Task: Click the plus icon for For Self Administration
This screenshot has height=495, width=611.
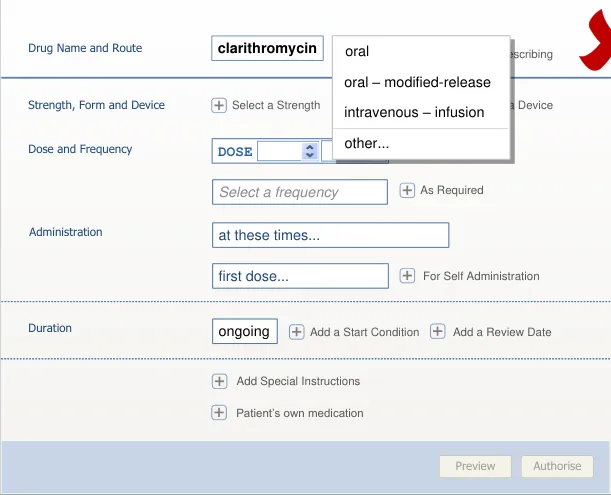Action: click(x=407, y=276)
